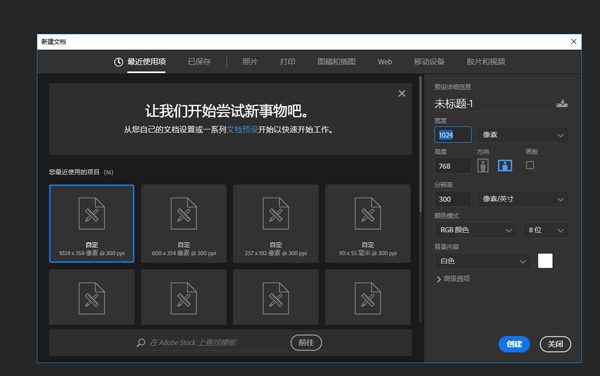Open the RGB 颜色 color mode dropdown
Viewport: 600px width, 376px height.
(x=476, y=230)
